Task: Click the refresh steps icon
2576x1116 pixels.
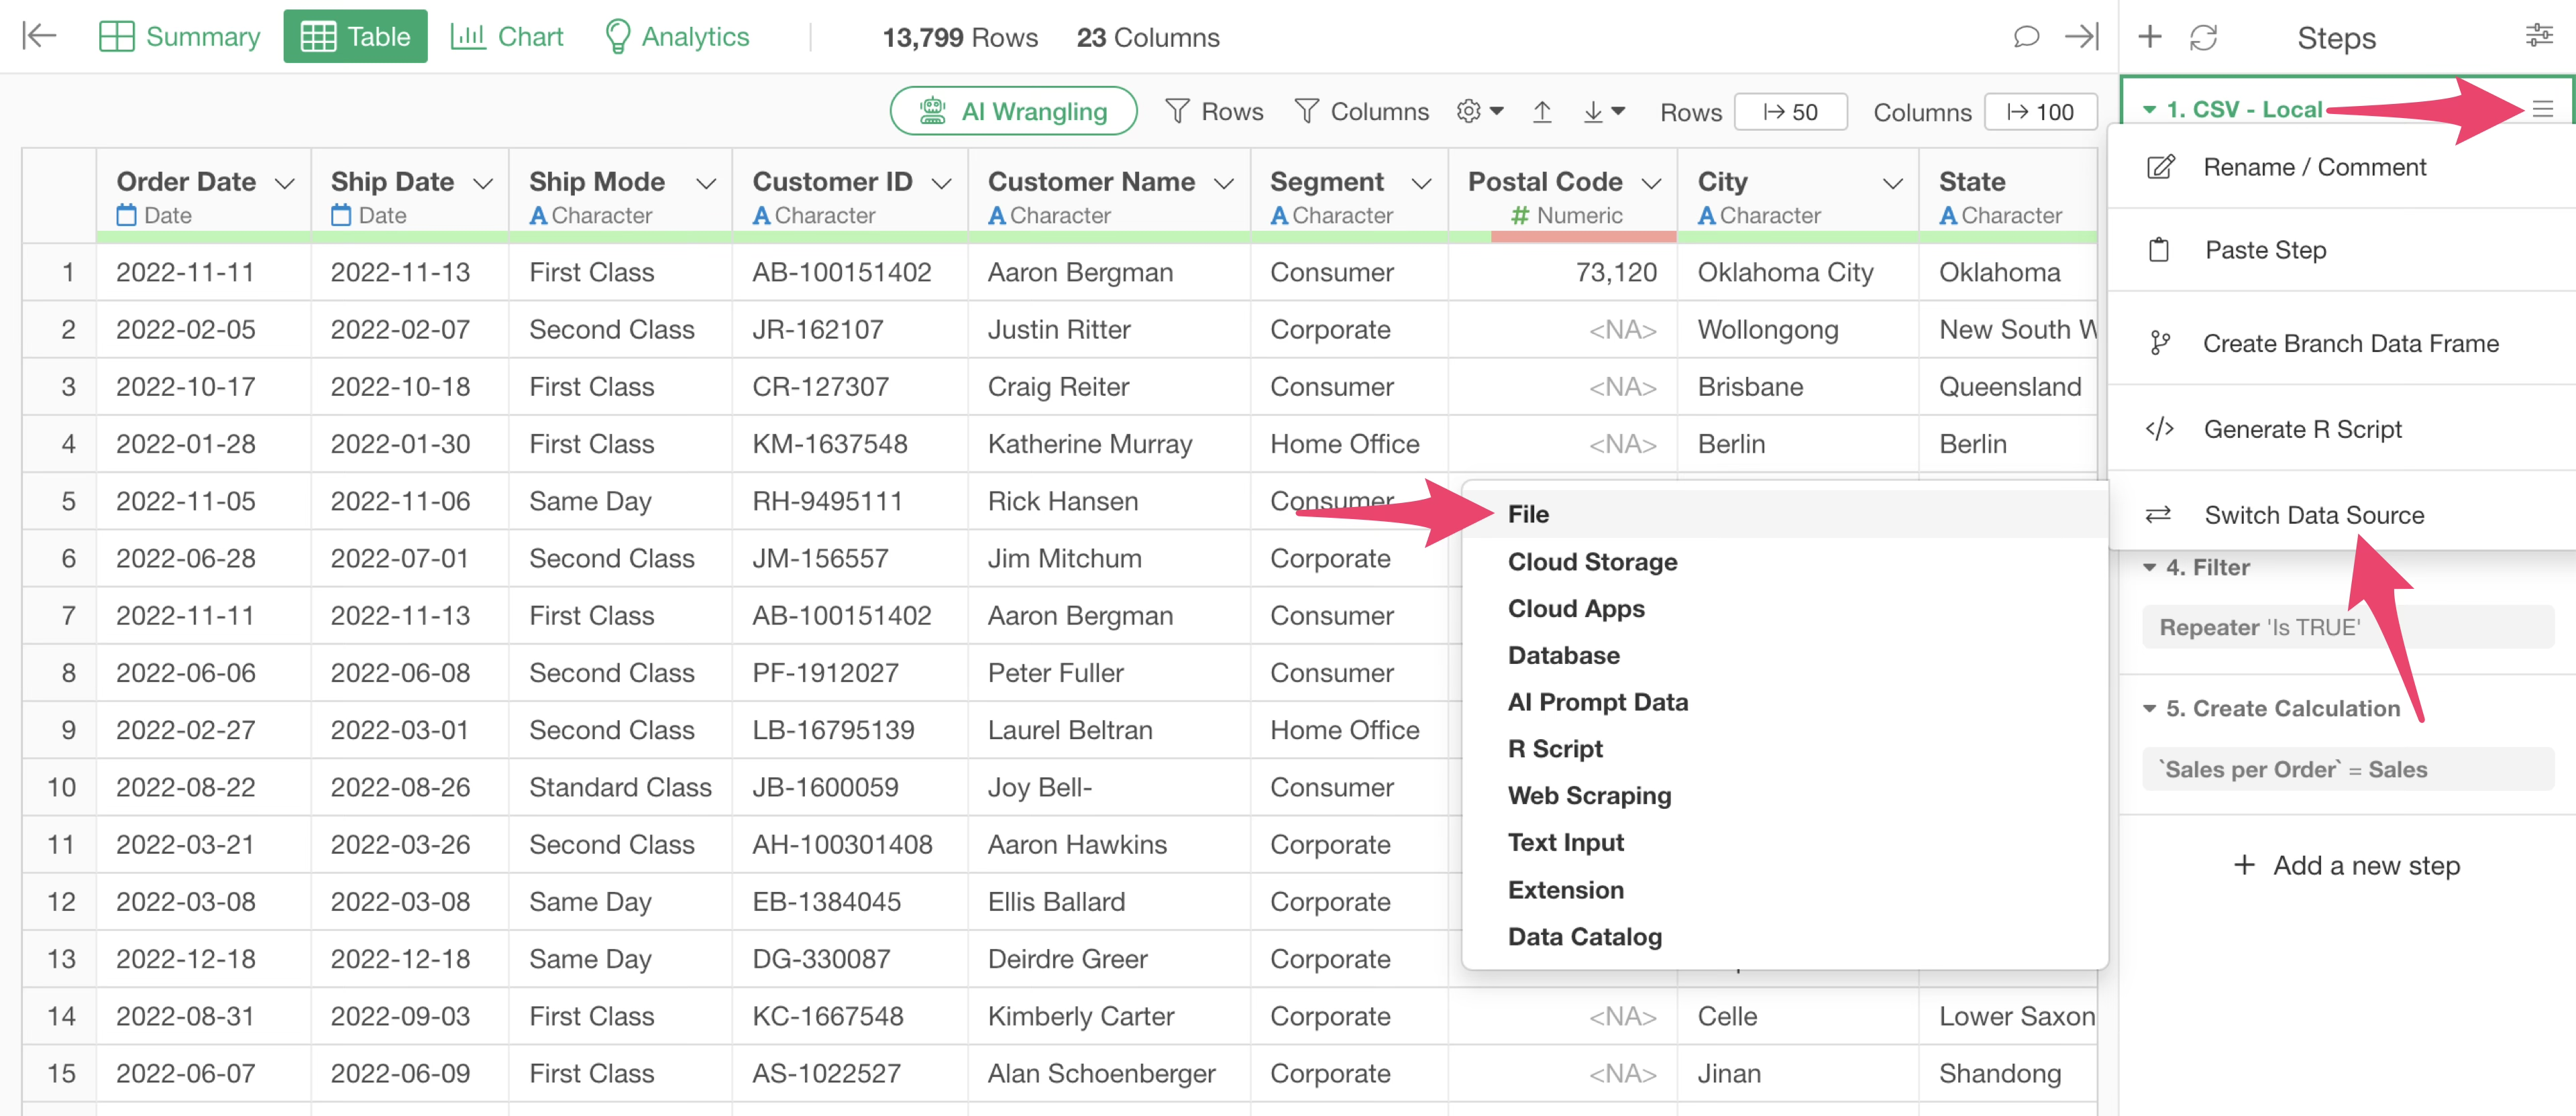Action: coord(2203,37)
